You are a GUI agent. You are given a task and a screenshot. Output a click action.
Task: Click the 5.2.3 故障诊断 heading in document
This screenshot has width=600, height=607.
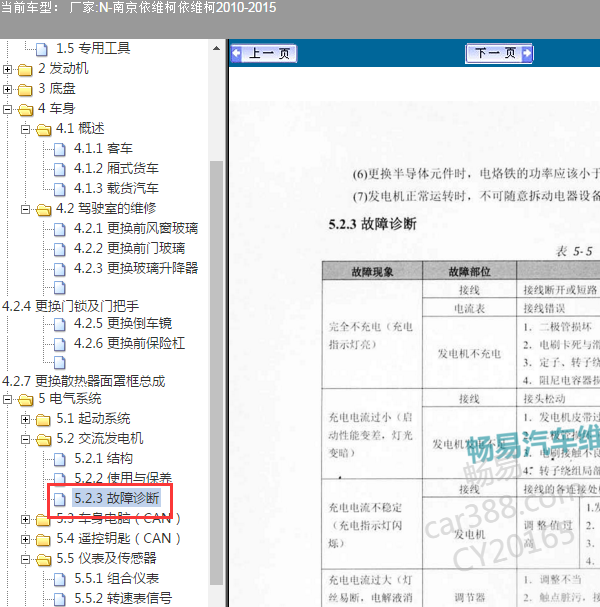click(372, 224)
